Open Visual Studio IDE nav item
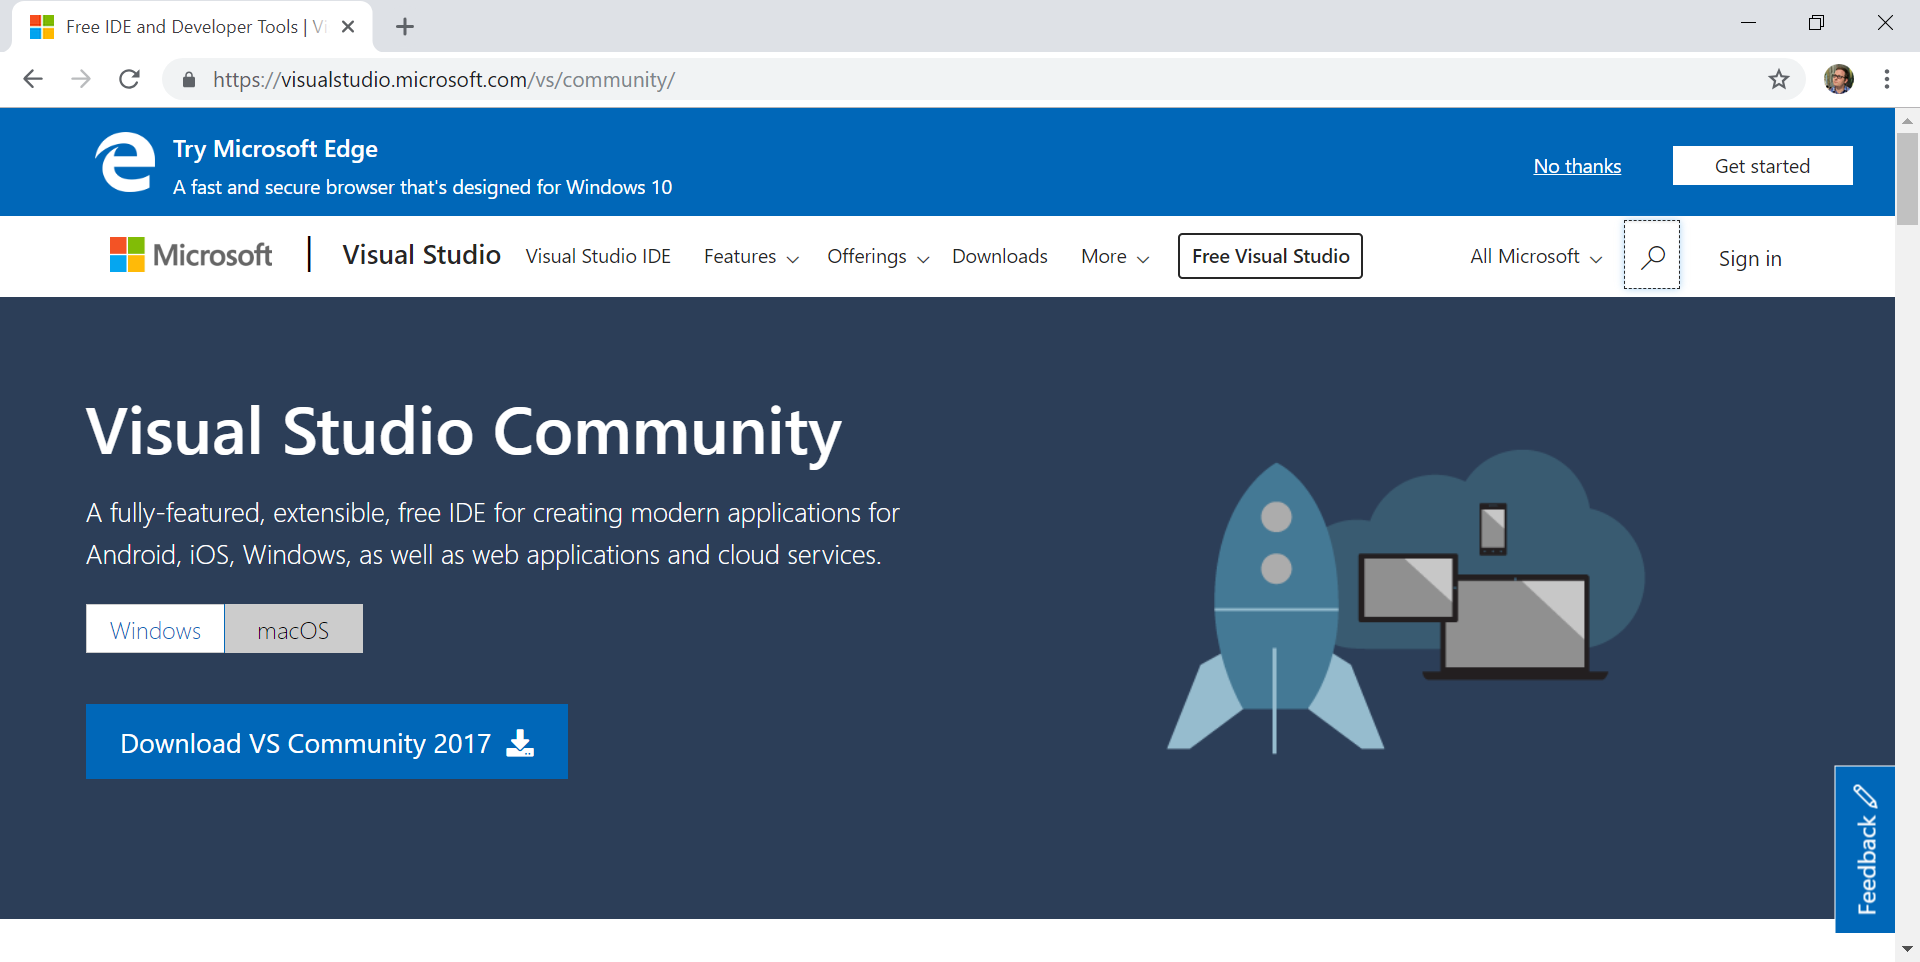Screen dimensions: 1920x962 click(x=598, y=256)
